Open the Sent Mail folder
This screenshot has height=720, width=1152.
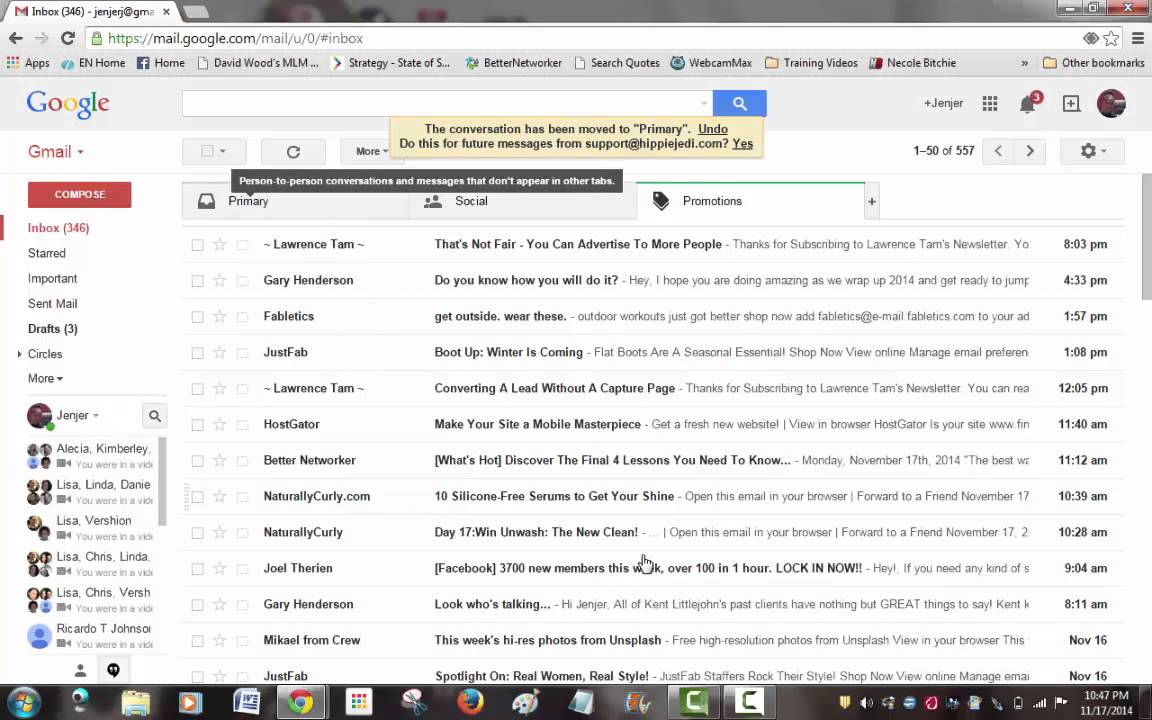tap(52, 303)
